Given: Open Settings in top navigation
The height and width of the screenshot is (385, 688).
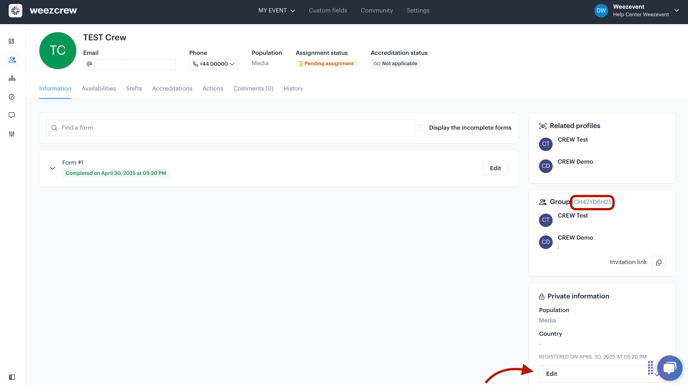Looking at the screenshot, I should pyautogui.click(x=418, y=11).
